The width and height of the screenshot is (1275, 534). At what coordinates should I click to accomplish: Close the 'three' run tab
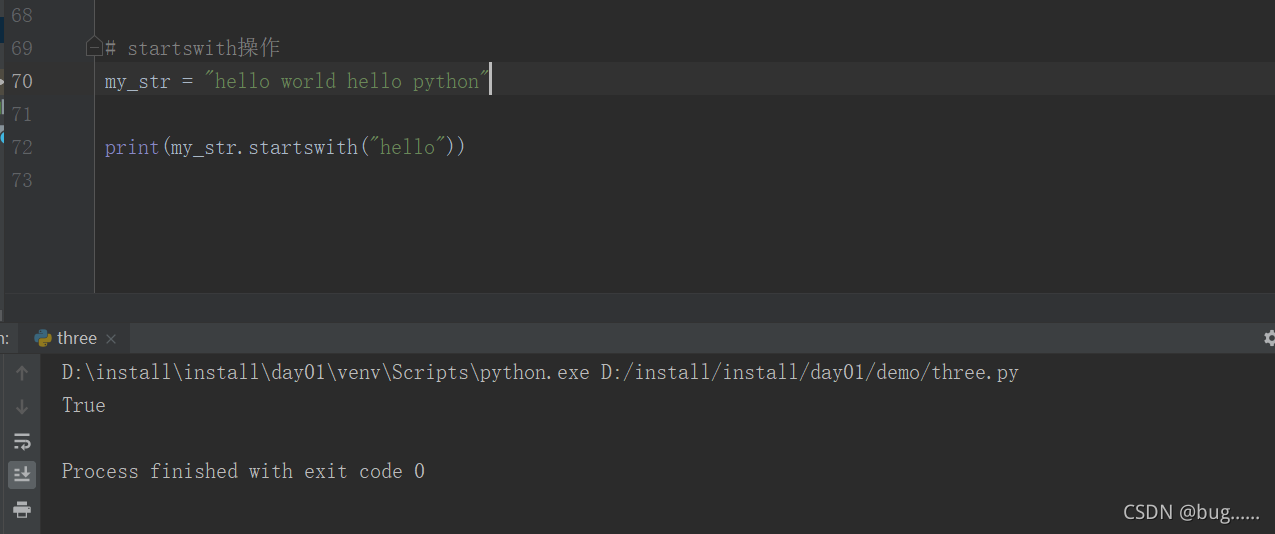[x=111, y=339]
